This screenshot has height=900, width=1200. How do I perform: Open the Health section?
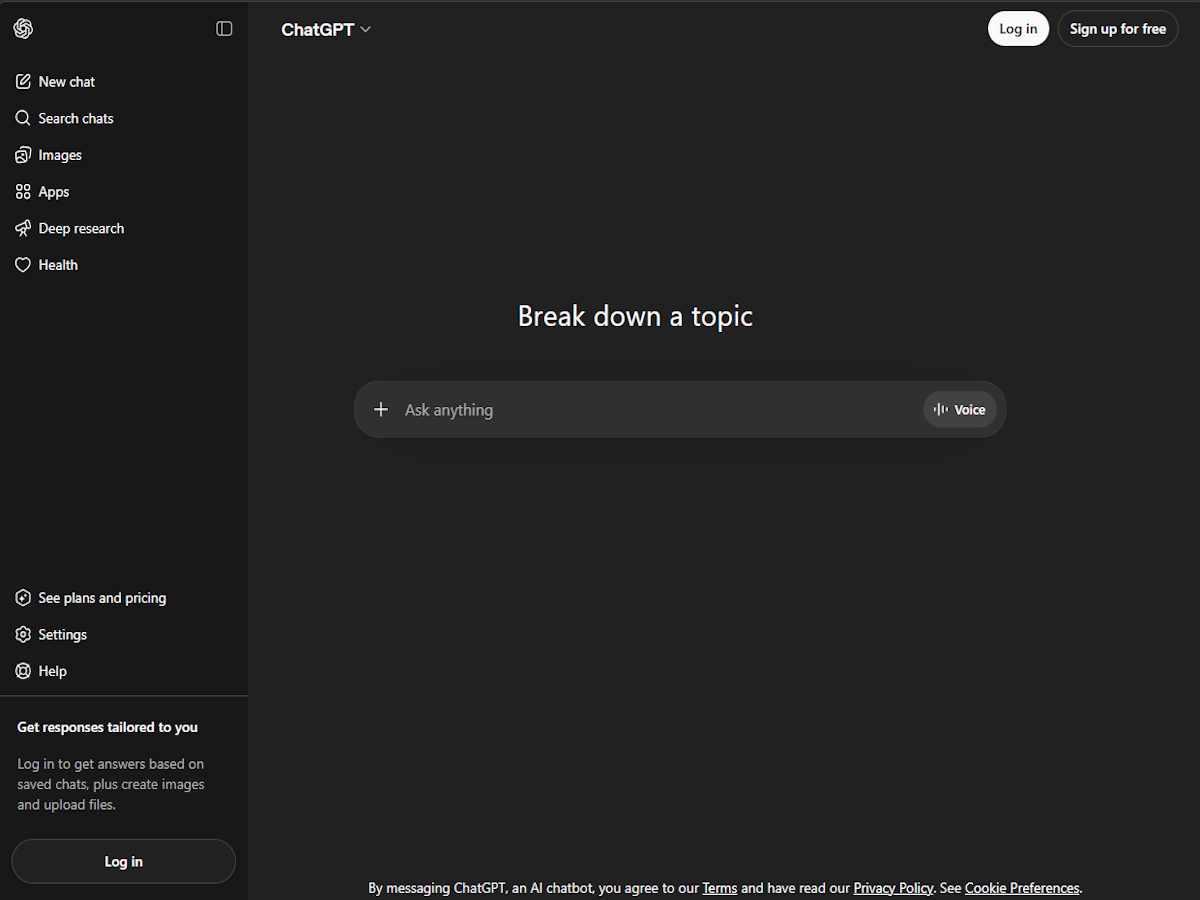(57, 264)
